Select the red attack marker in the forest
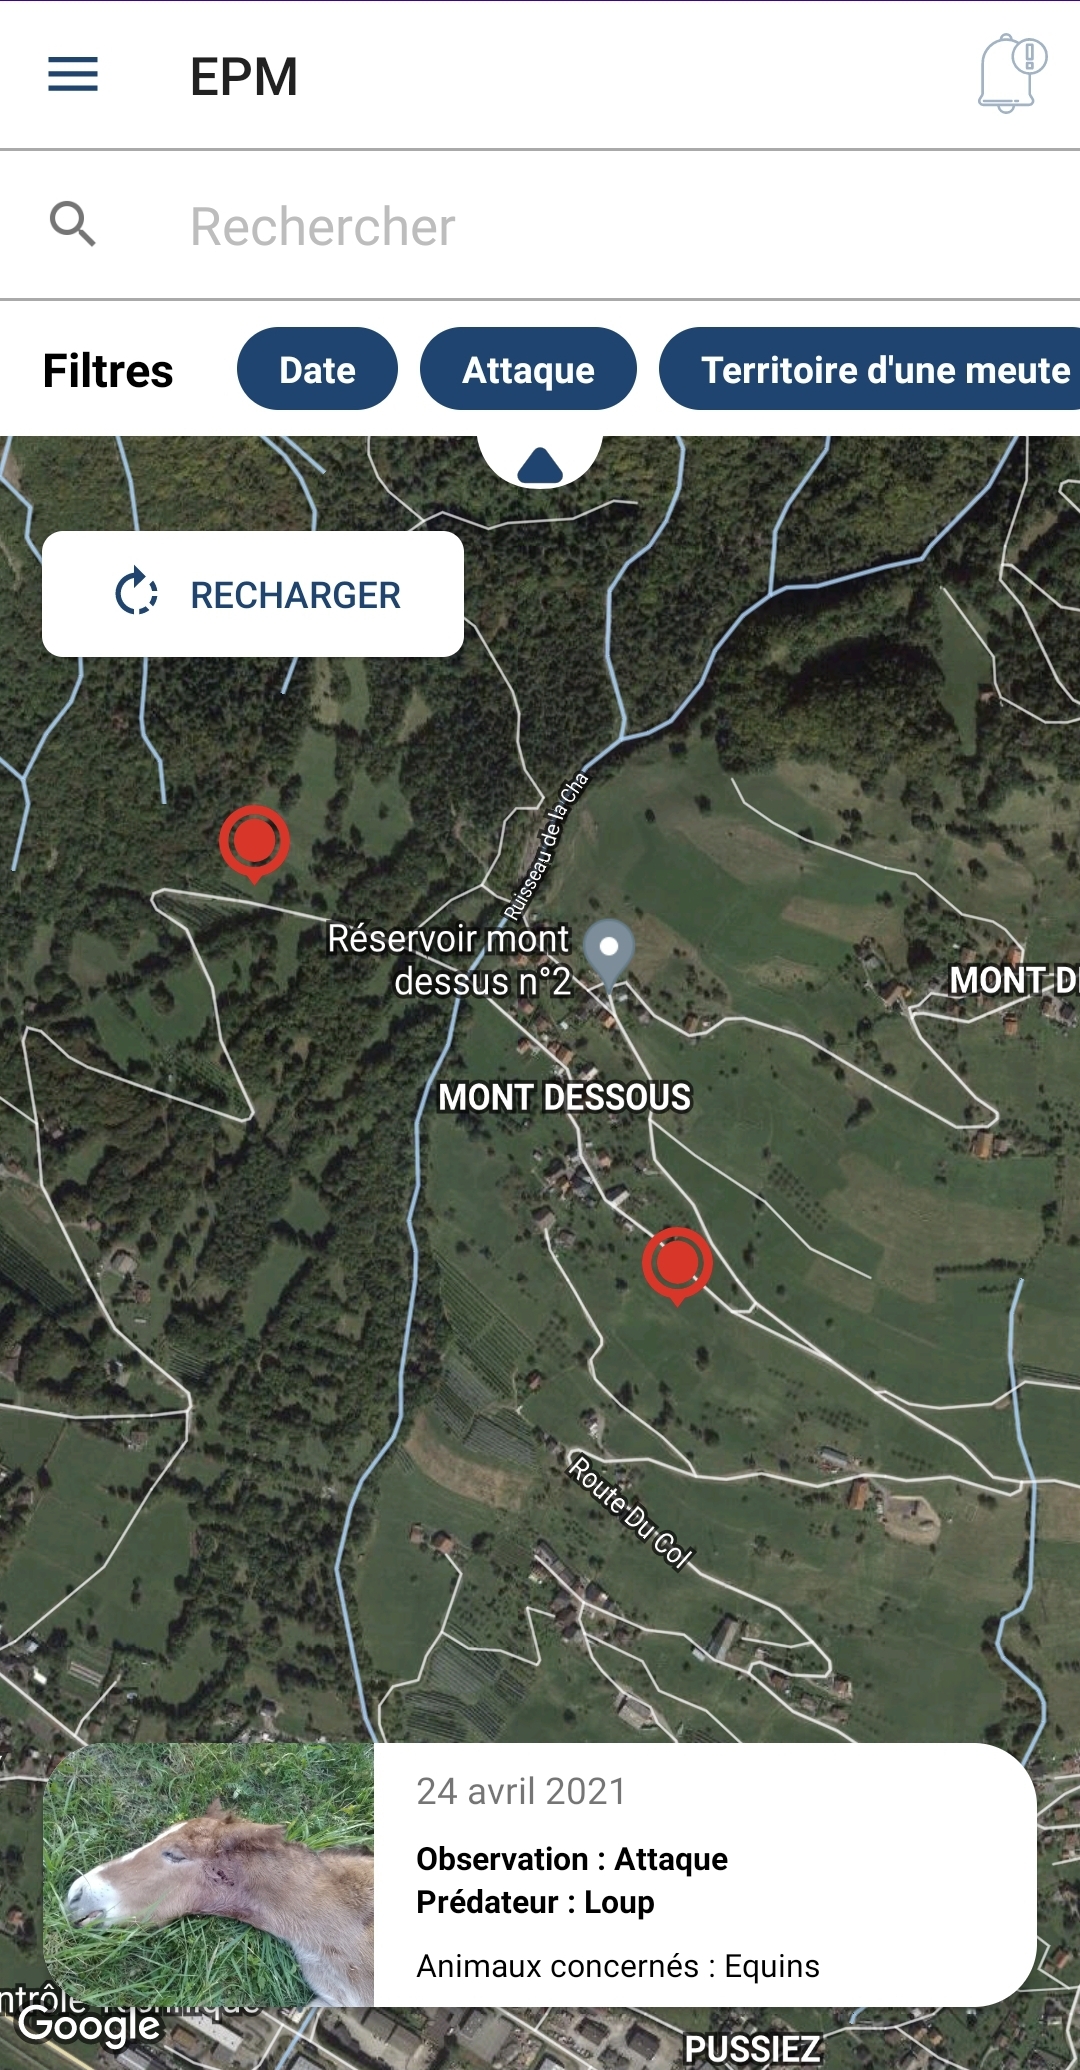 click(255, 843)
